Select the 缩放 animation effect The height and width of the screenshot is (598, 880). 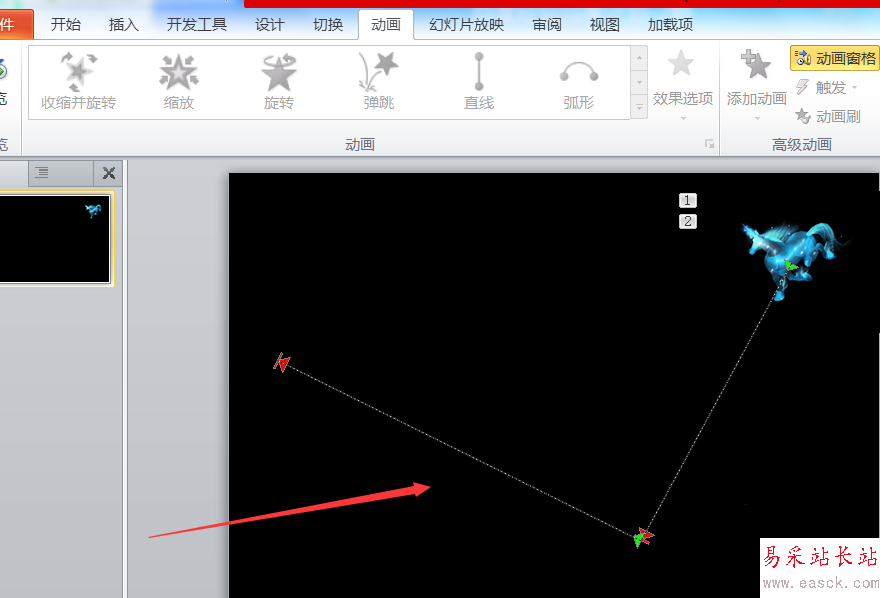coord(178,82)
